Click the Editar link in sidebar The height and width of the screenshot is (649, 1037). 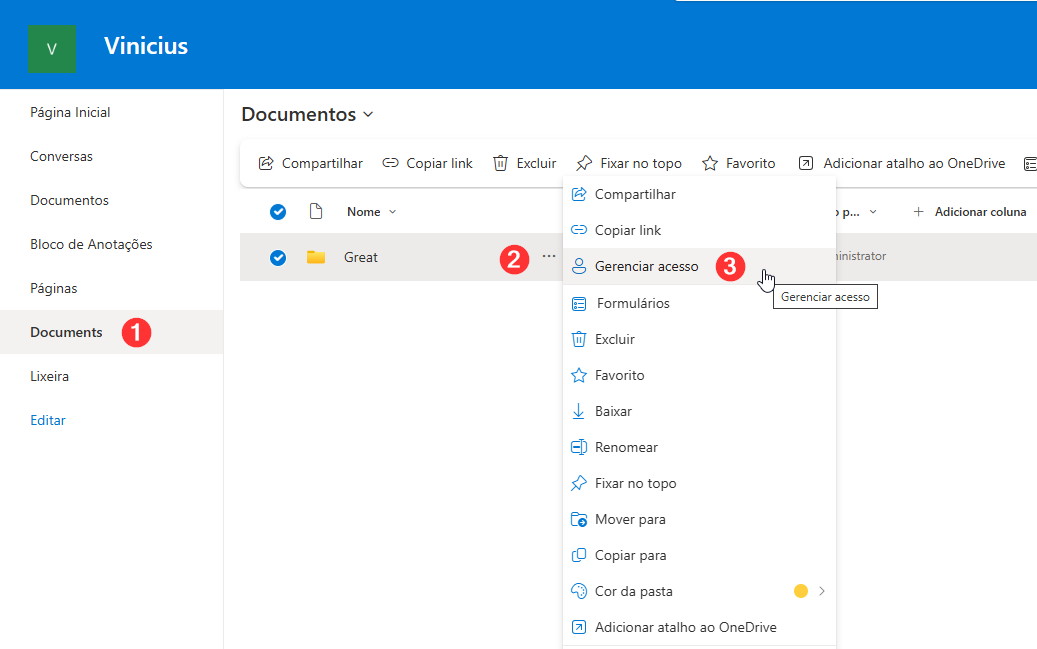point(48,420)
